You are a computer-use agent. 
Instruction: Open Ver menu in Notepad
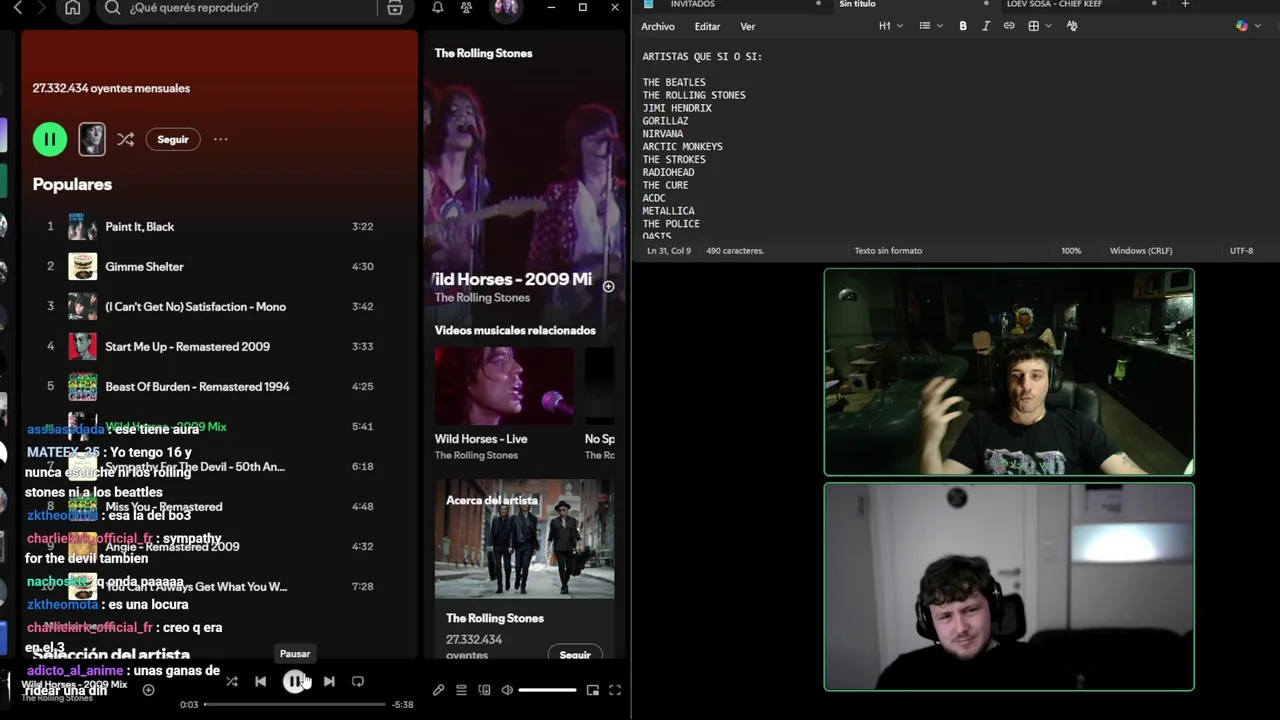[748, 27]
